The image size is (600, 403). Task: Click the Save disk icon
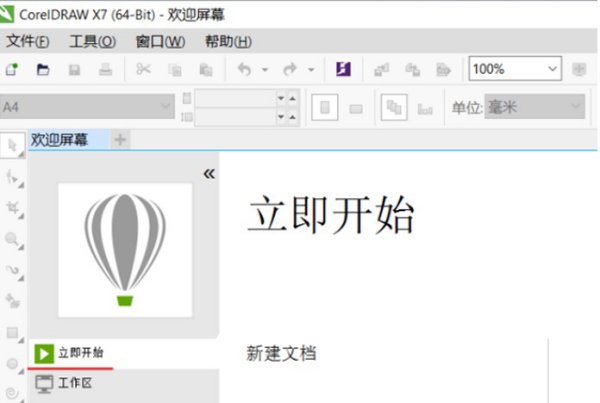74,70
